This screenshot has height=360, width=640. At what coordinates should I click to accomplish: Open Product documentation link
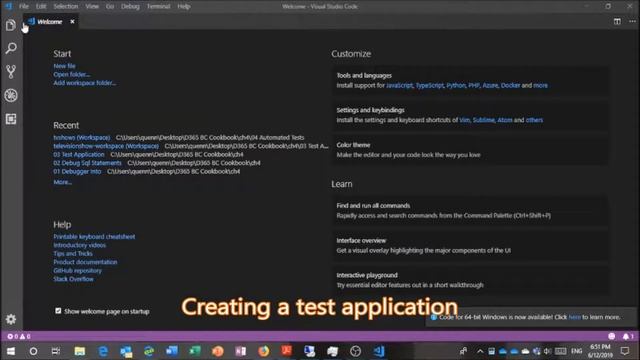(x=85, y=262)
